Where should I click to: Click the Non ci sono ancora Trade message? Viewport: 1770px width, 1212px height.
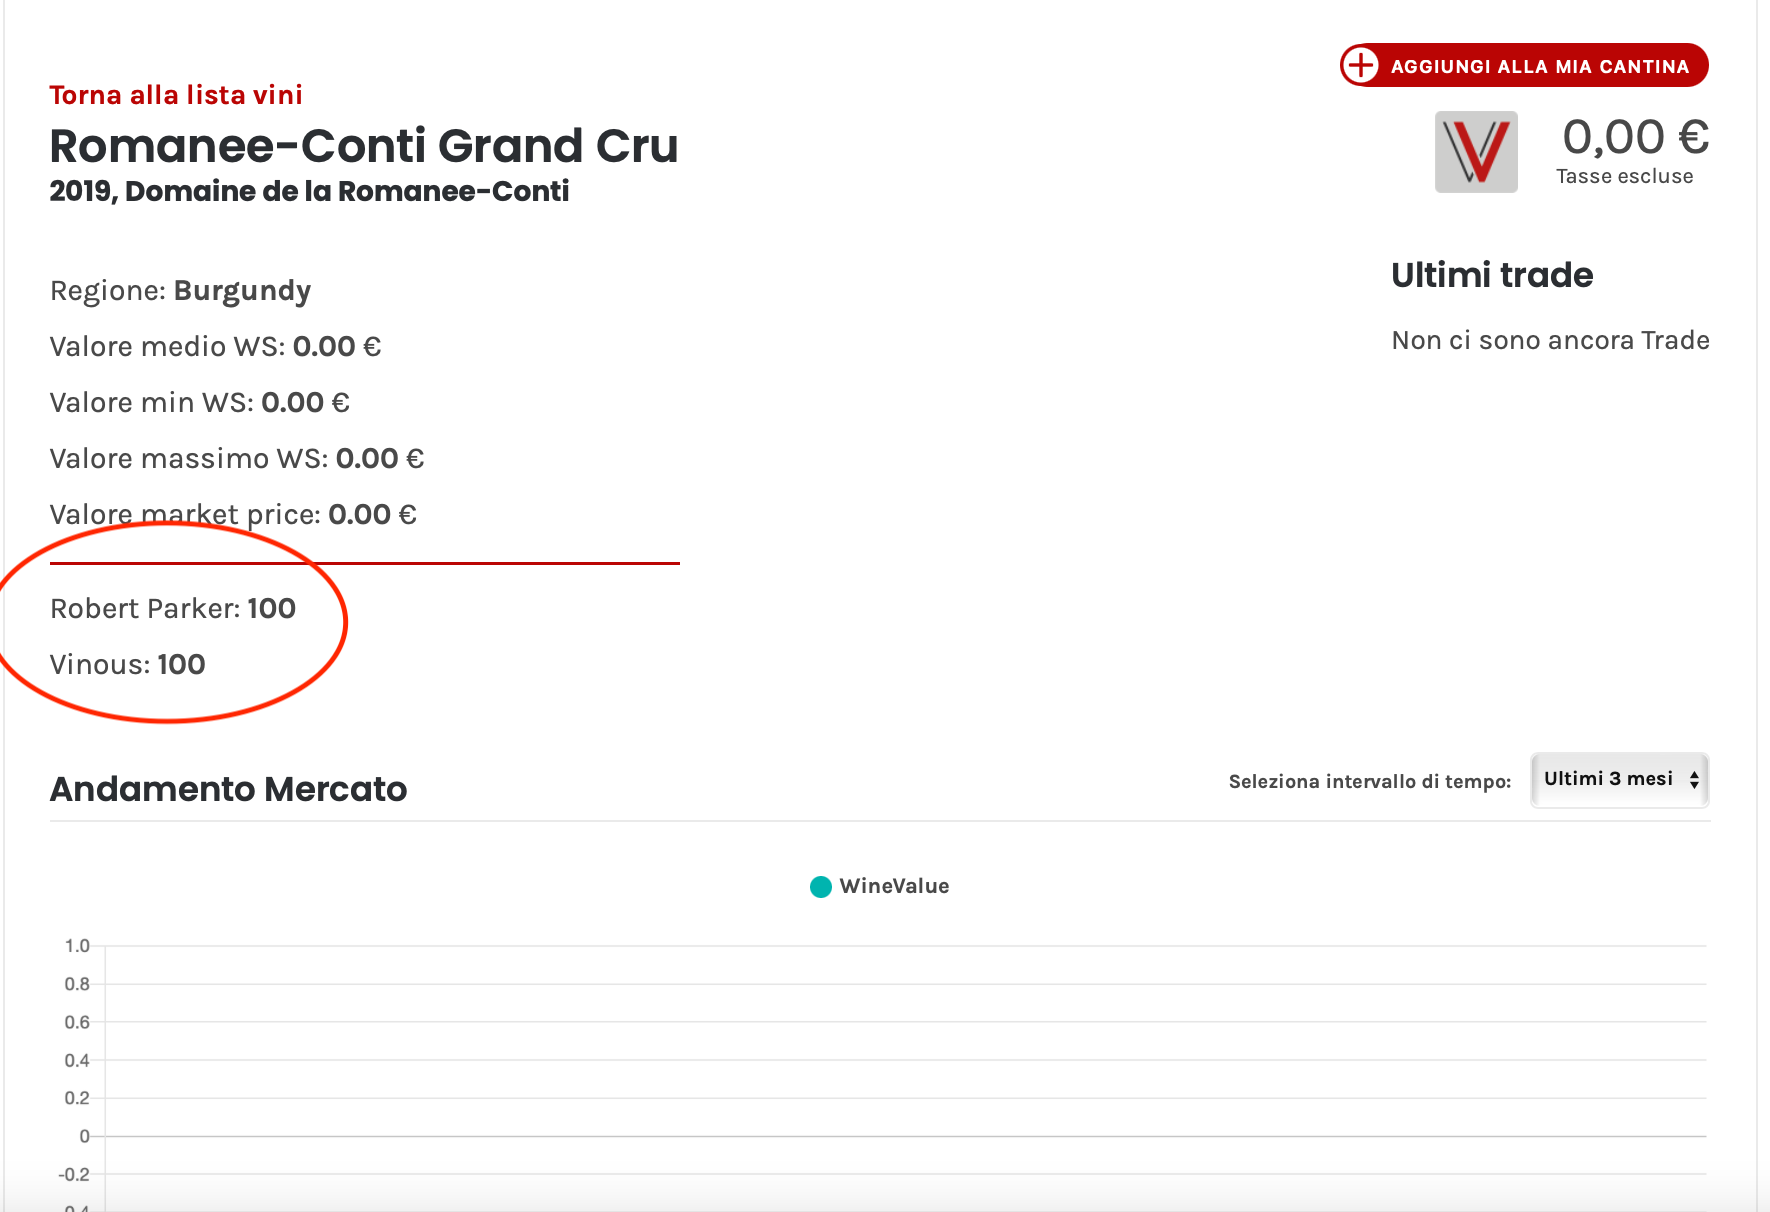(x=1551, y=341)
